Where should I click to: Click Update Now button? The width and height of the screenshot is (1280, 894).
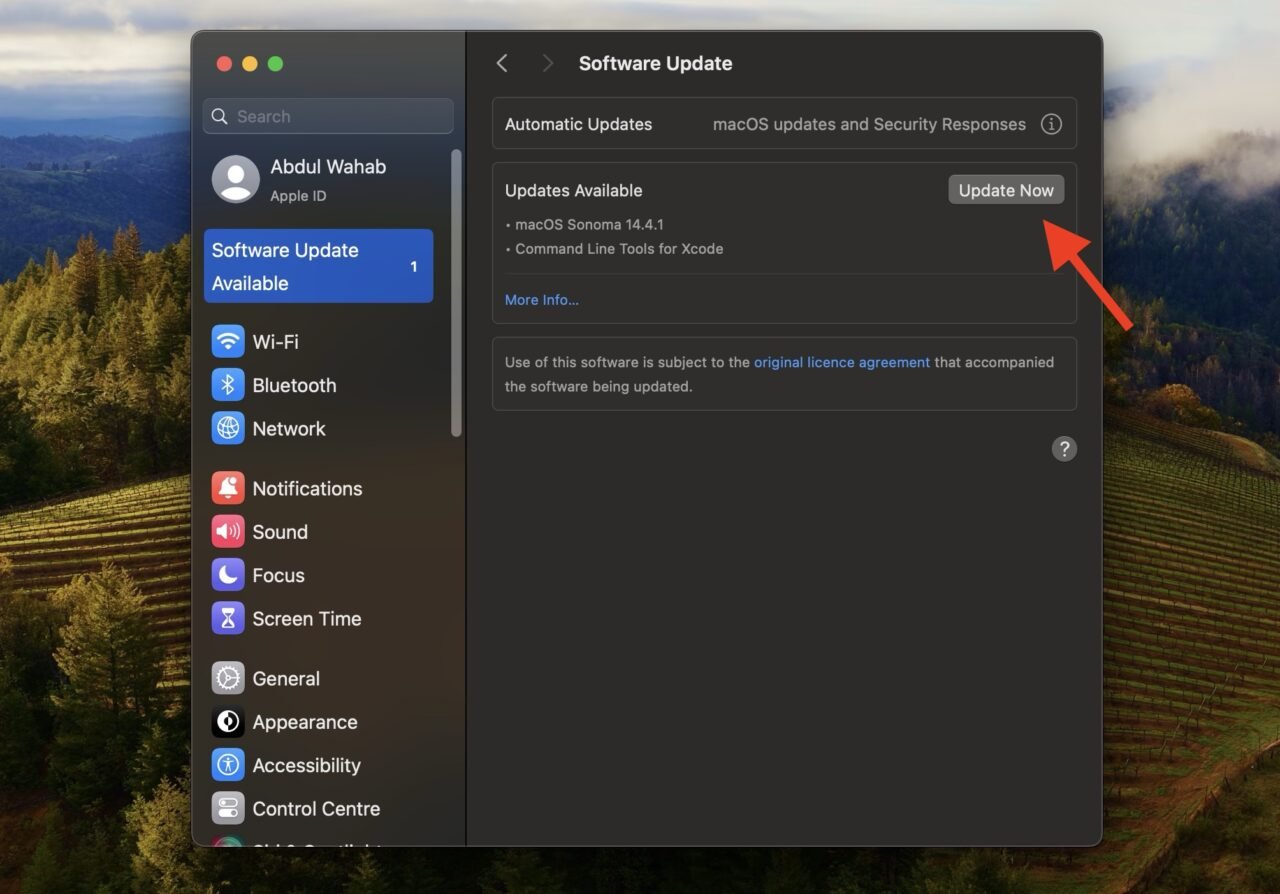(1006, 190)
